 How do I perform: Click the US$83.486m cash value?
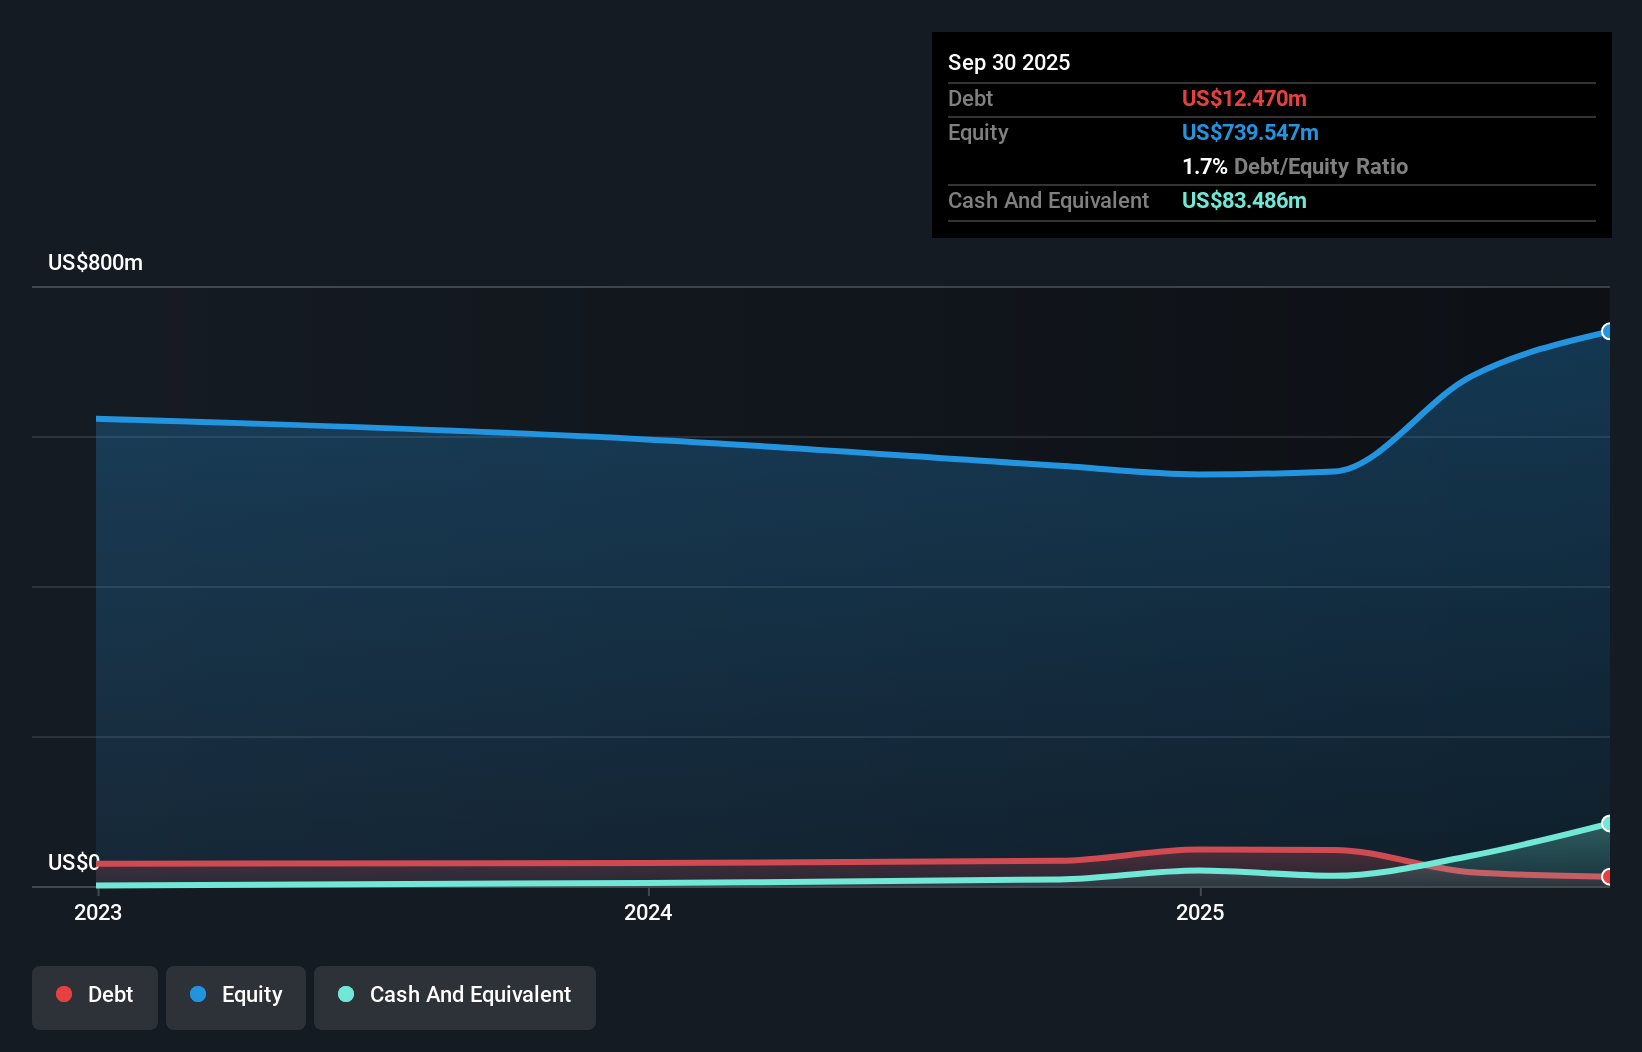tap(1244, 200)
